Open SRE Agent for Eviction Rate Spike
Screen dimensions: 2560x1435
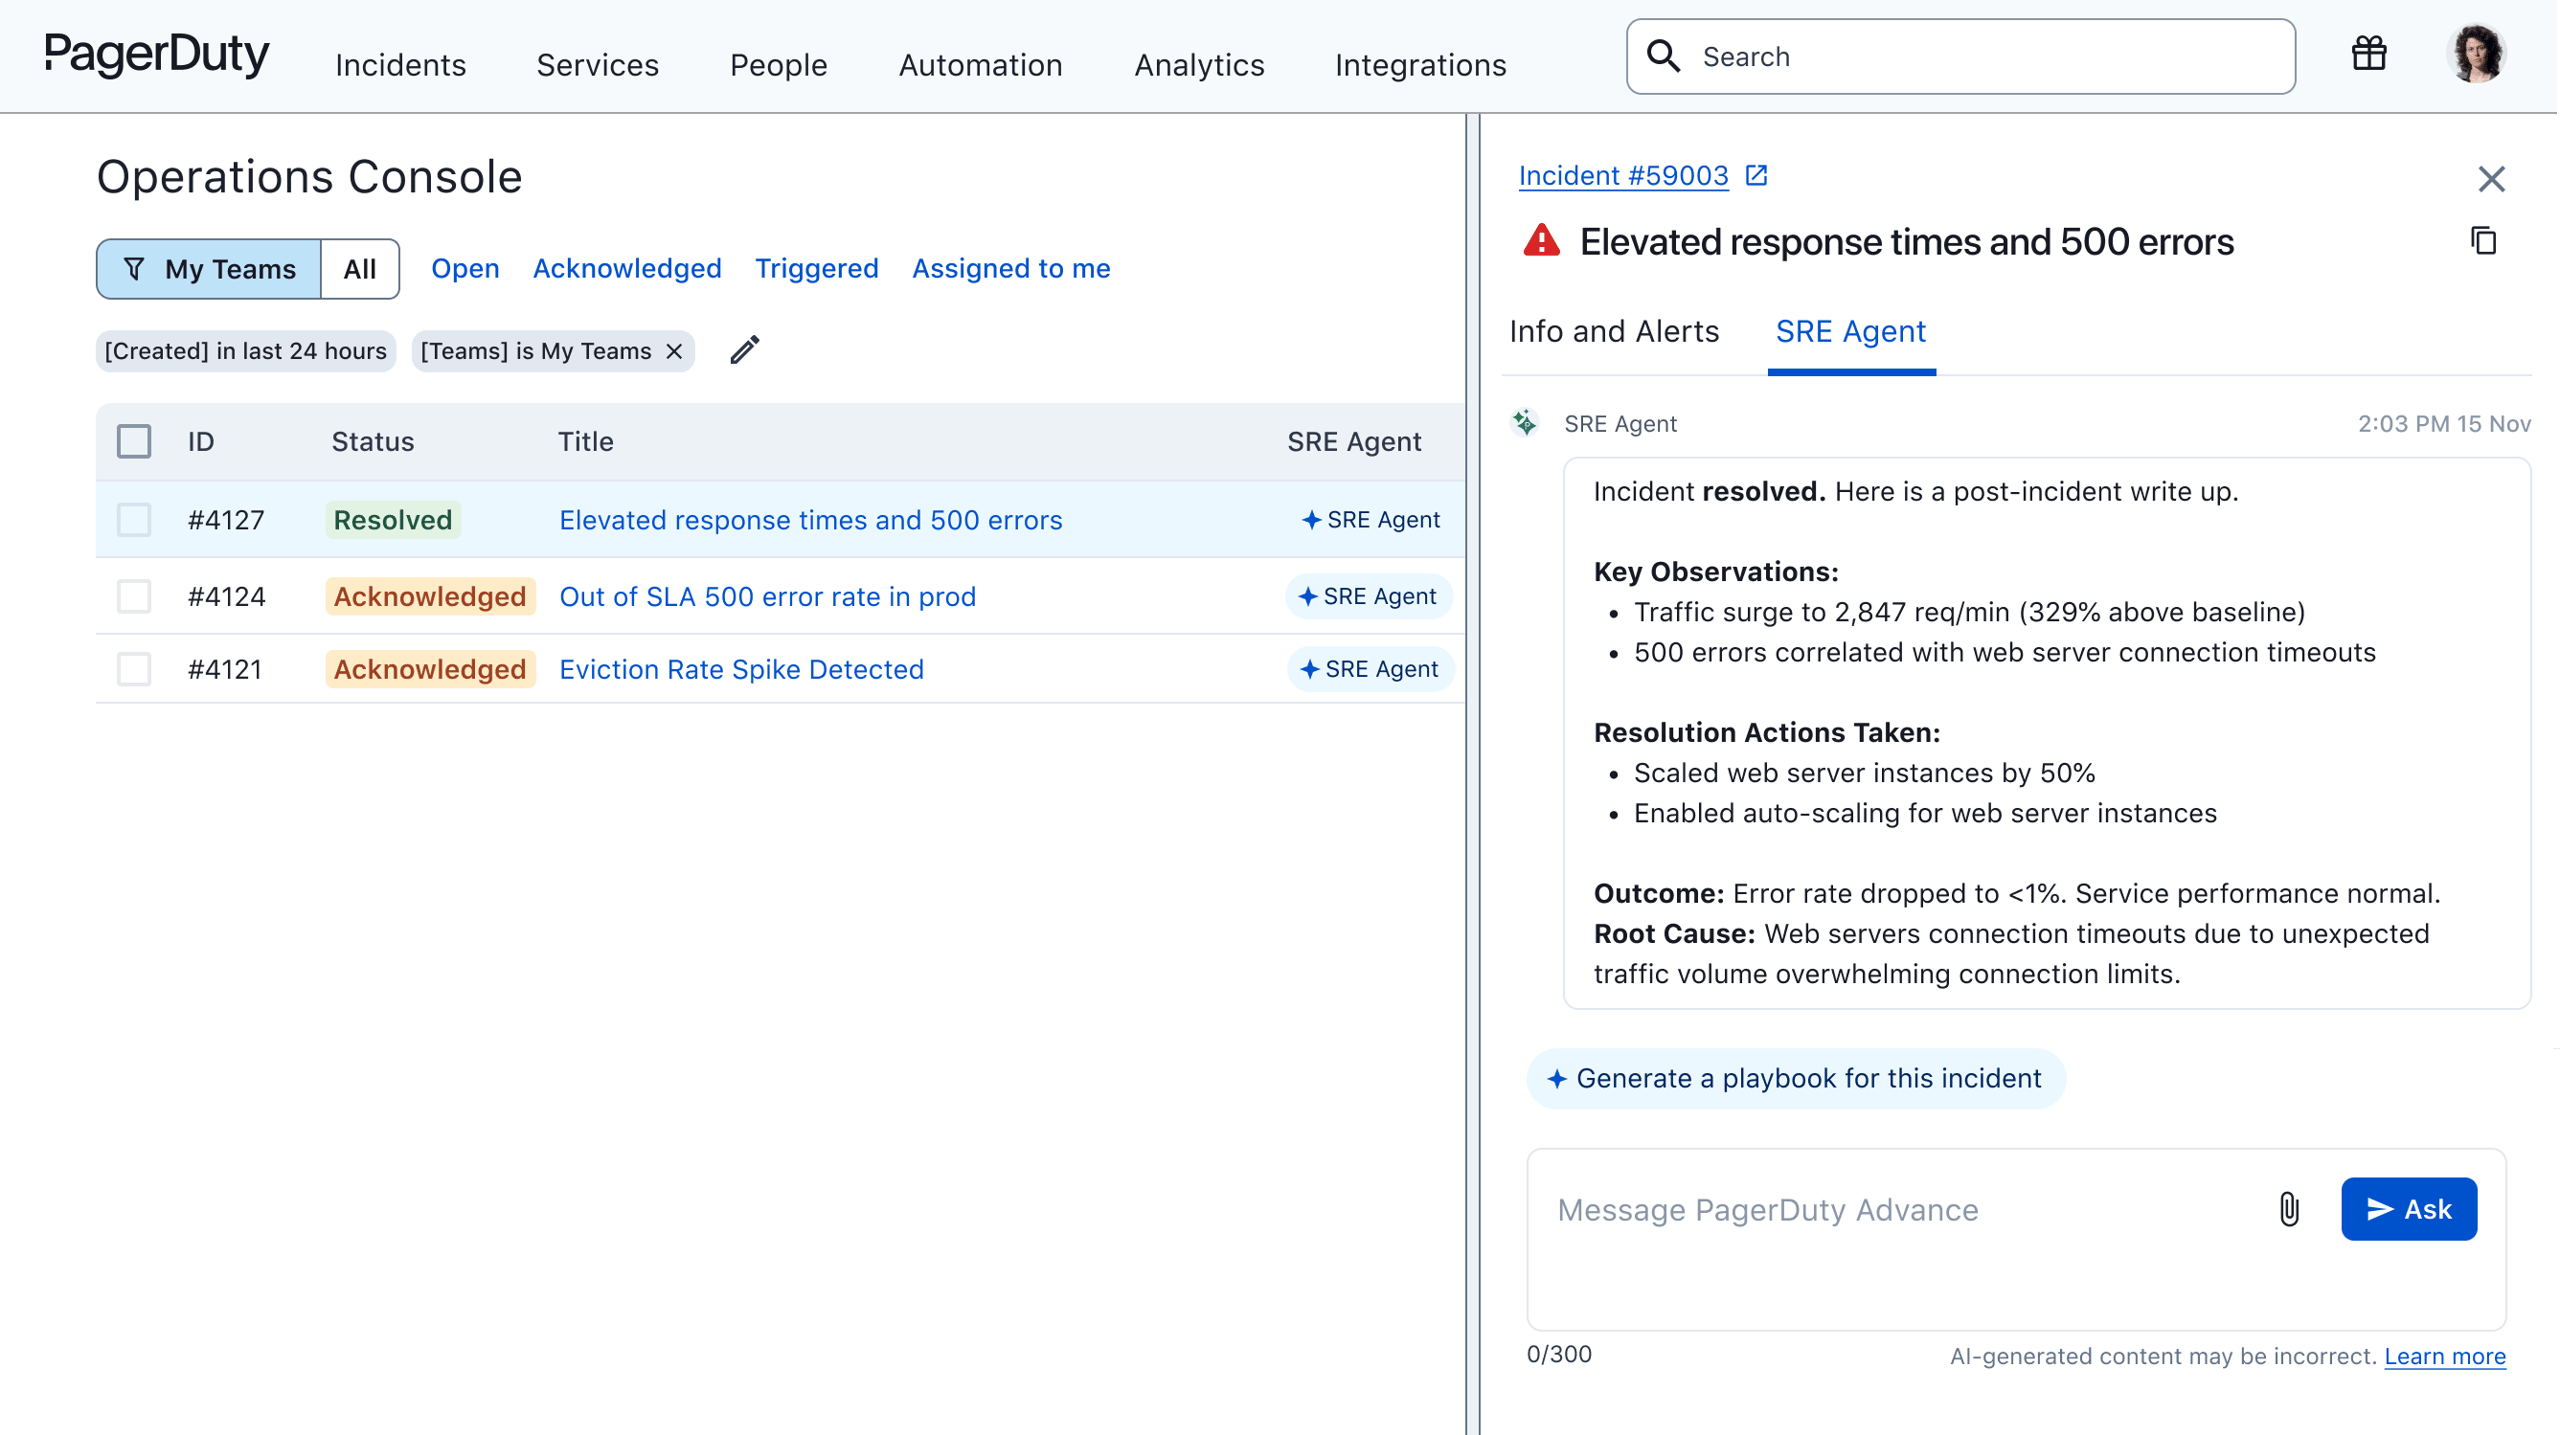(x=1371, y=670)
